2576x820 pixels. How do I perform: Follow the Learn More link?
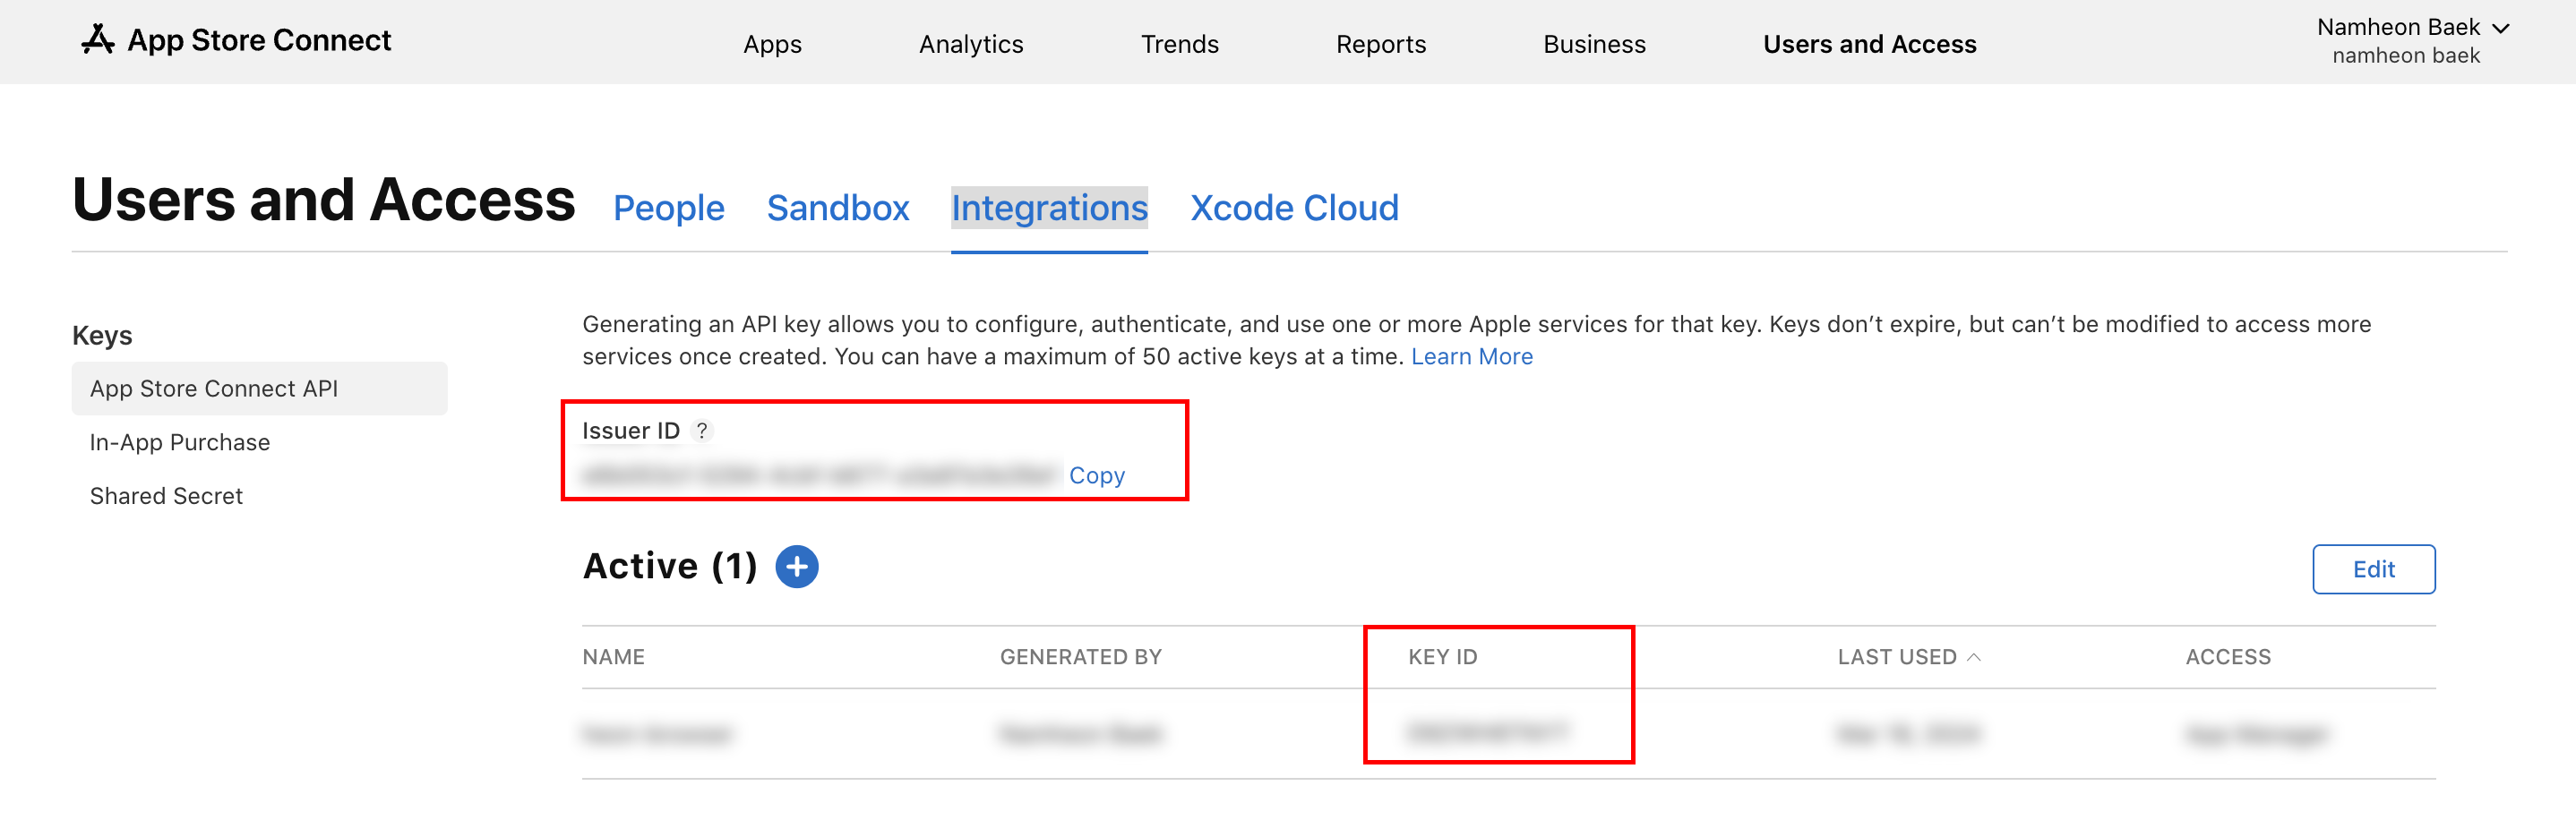pyautogui.click(x=1471, y=357)
